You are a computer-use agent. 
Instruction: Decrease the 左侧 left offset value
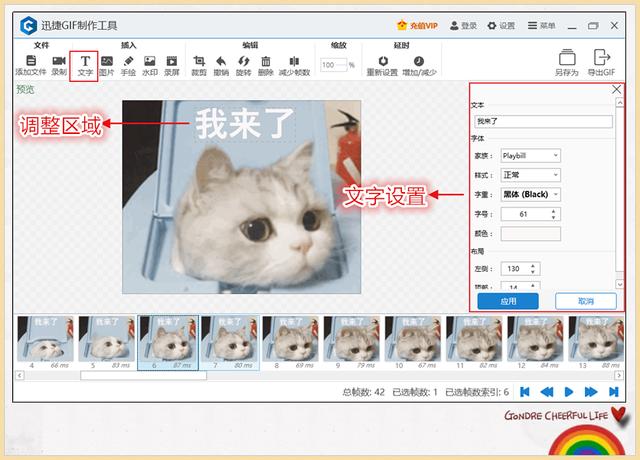(x=533, y=272)
